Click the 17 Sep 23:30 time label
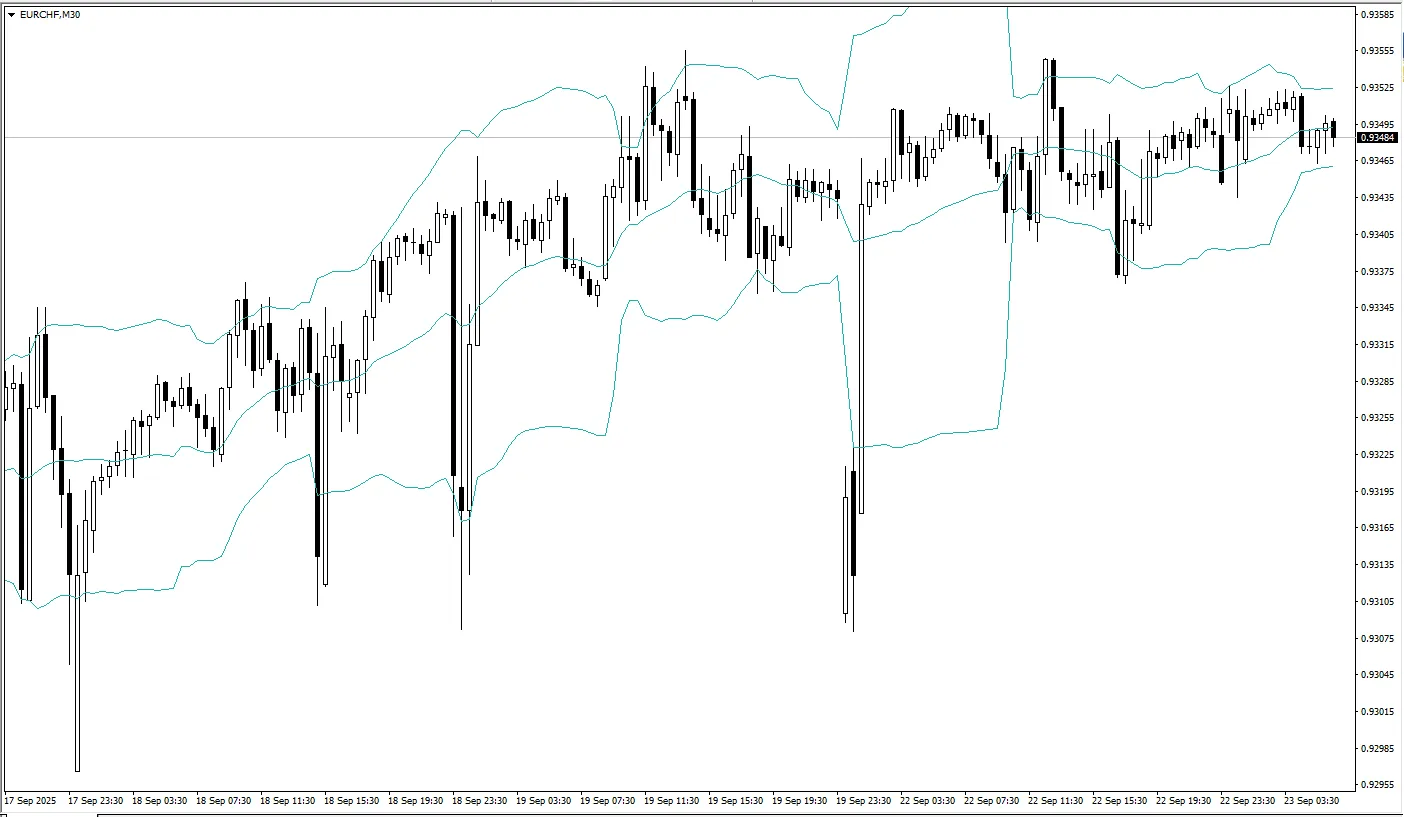Image resolution: width=1404 pixels, height=817 pixels. point(96,801)
